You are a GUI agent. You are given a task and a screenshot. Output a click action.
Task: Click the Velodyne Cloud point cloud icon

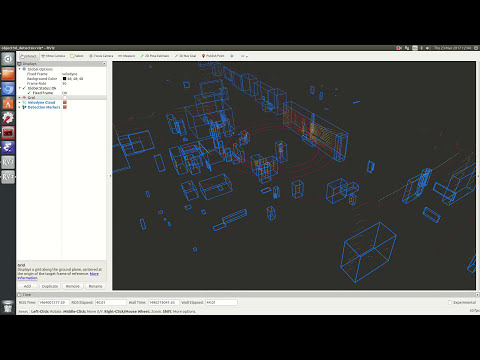24,102
